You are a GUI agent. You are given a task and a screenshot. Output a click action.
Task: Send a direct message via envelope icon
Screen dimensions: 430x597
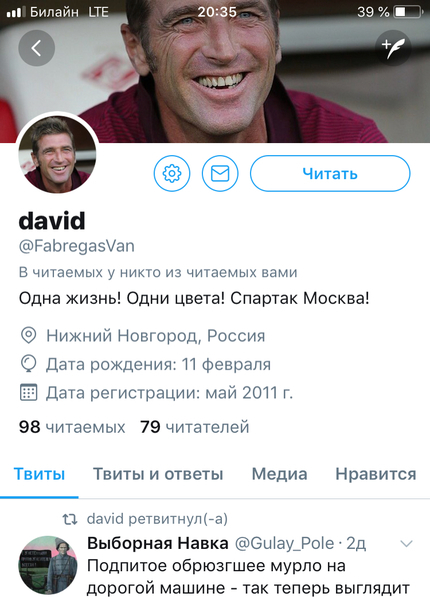tap(220, 174)
